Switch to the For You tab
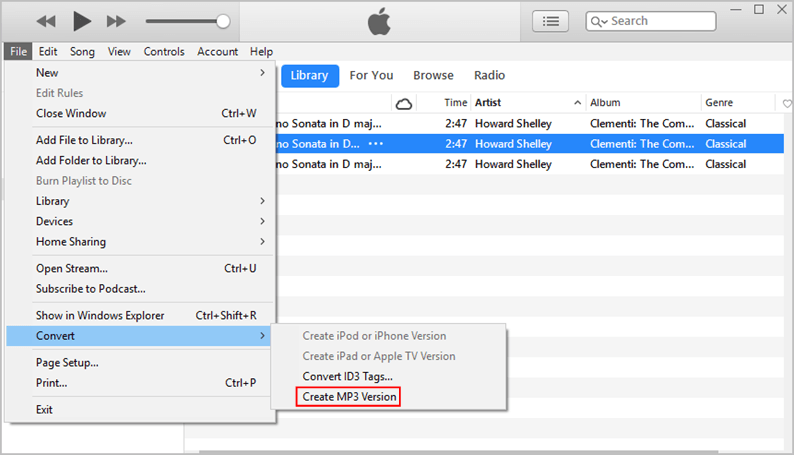The image size is (794, 455). click(x=371, y=75)
